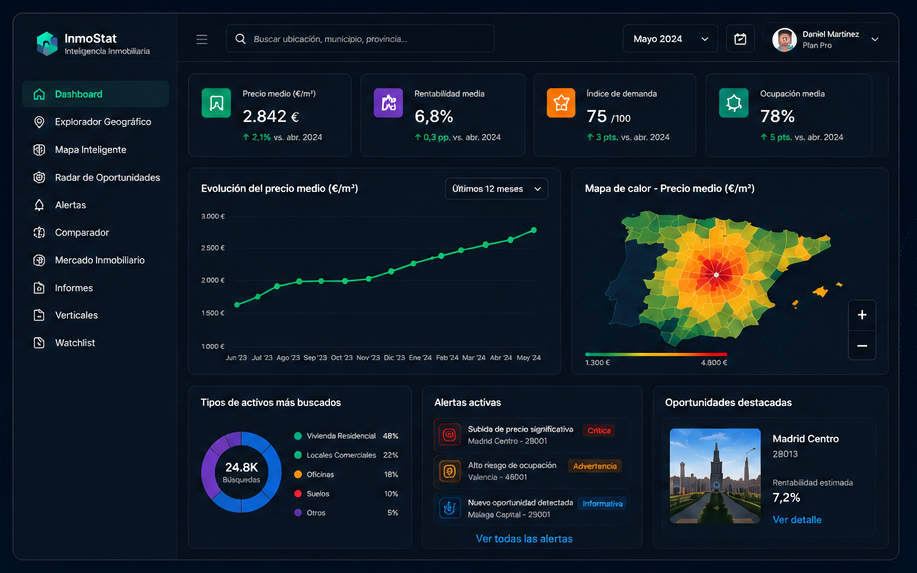
Task: Select Subida de precio significativa alert
Action: click(532, 435)
